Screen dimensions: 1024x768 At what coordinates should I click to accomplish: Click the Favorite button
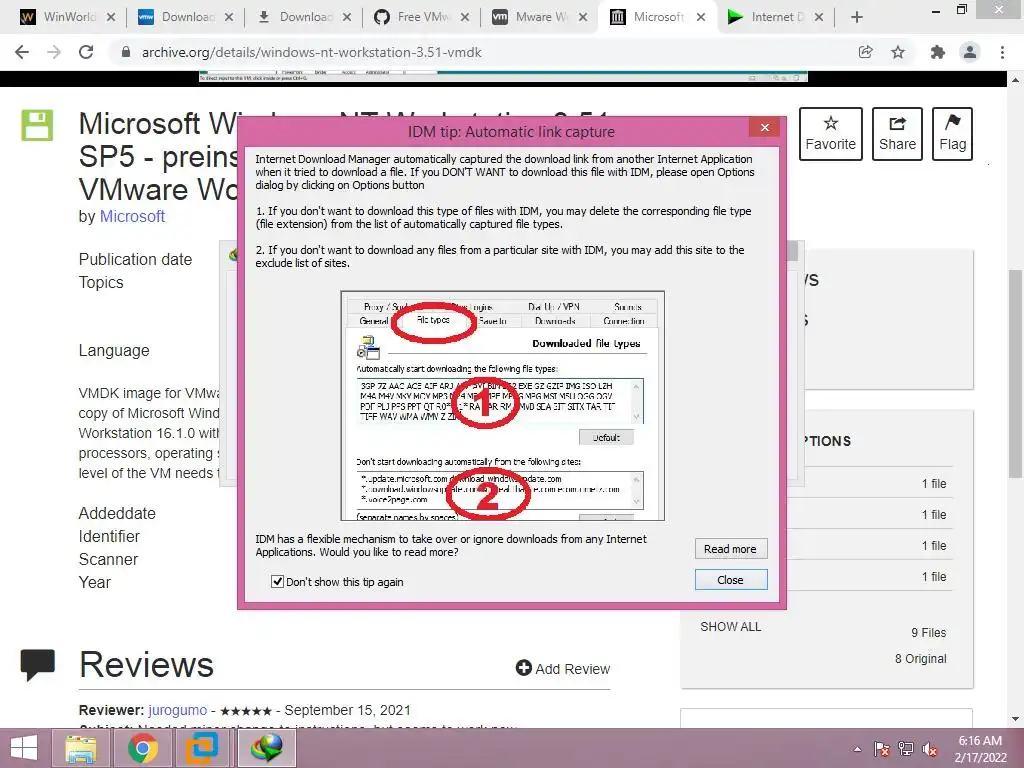(x=830, y=134)
